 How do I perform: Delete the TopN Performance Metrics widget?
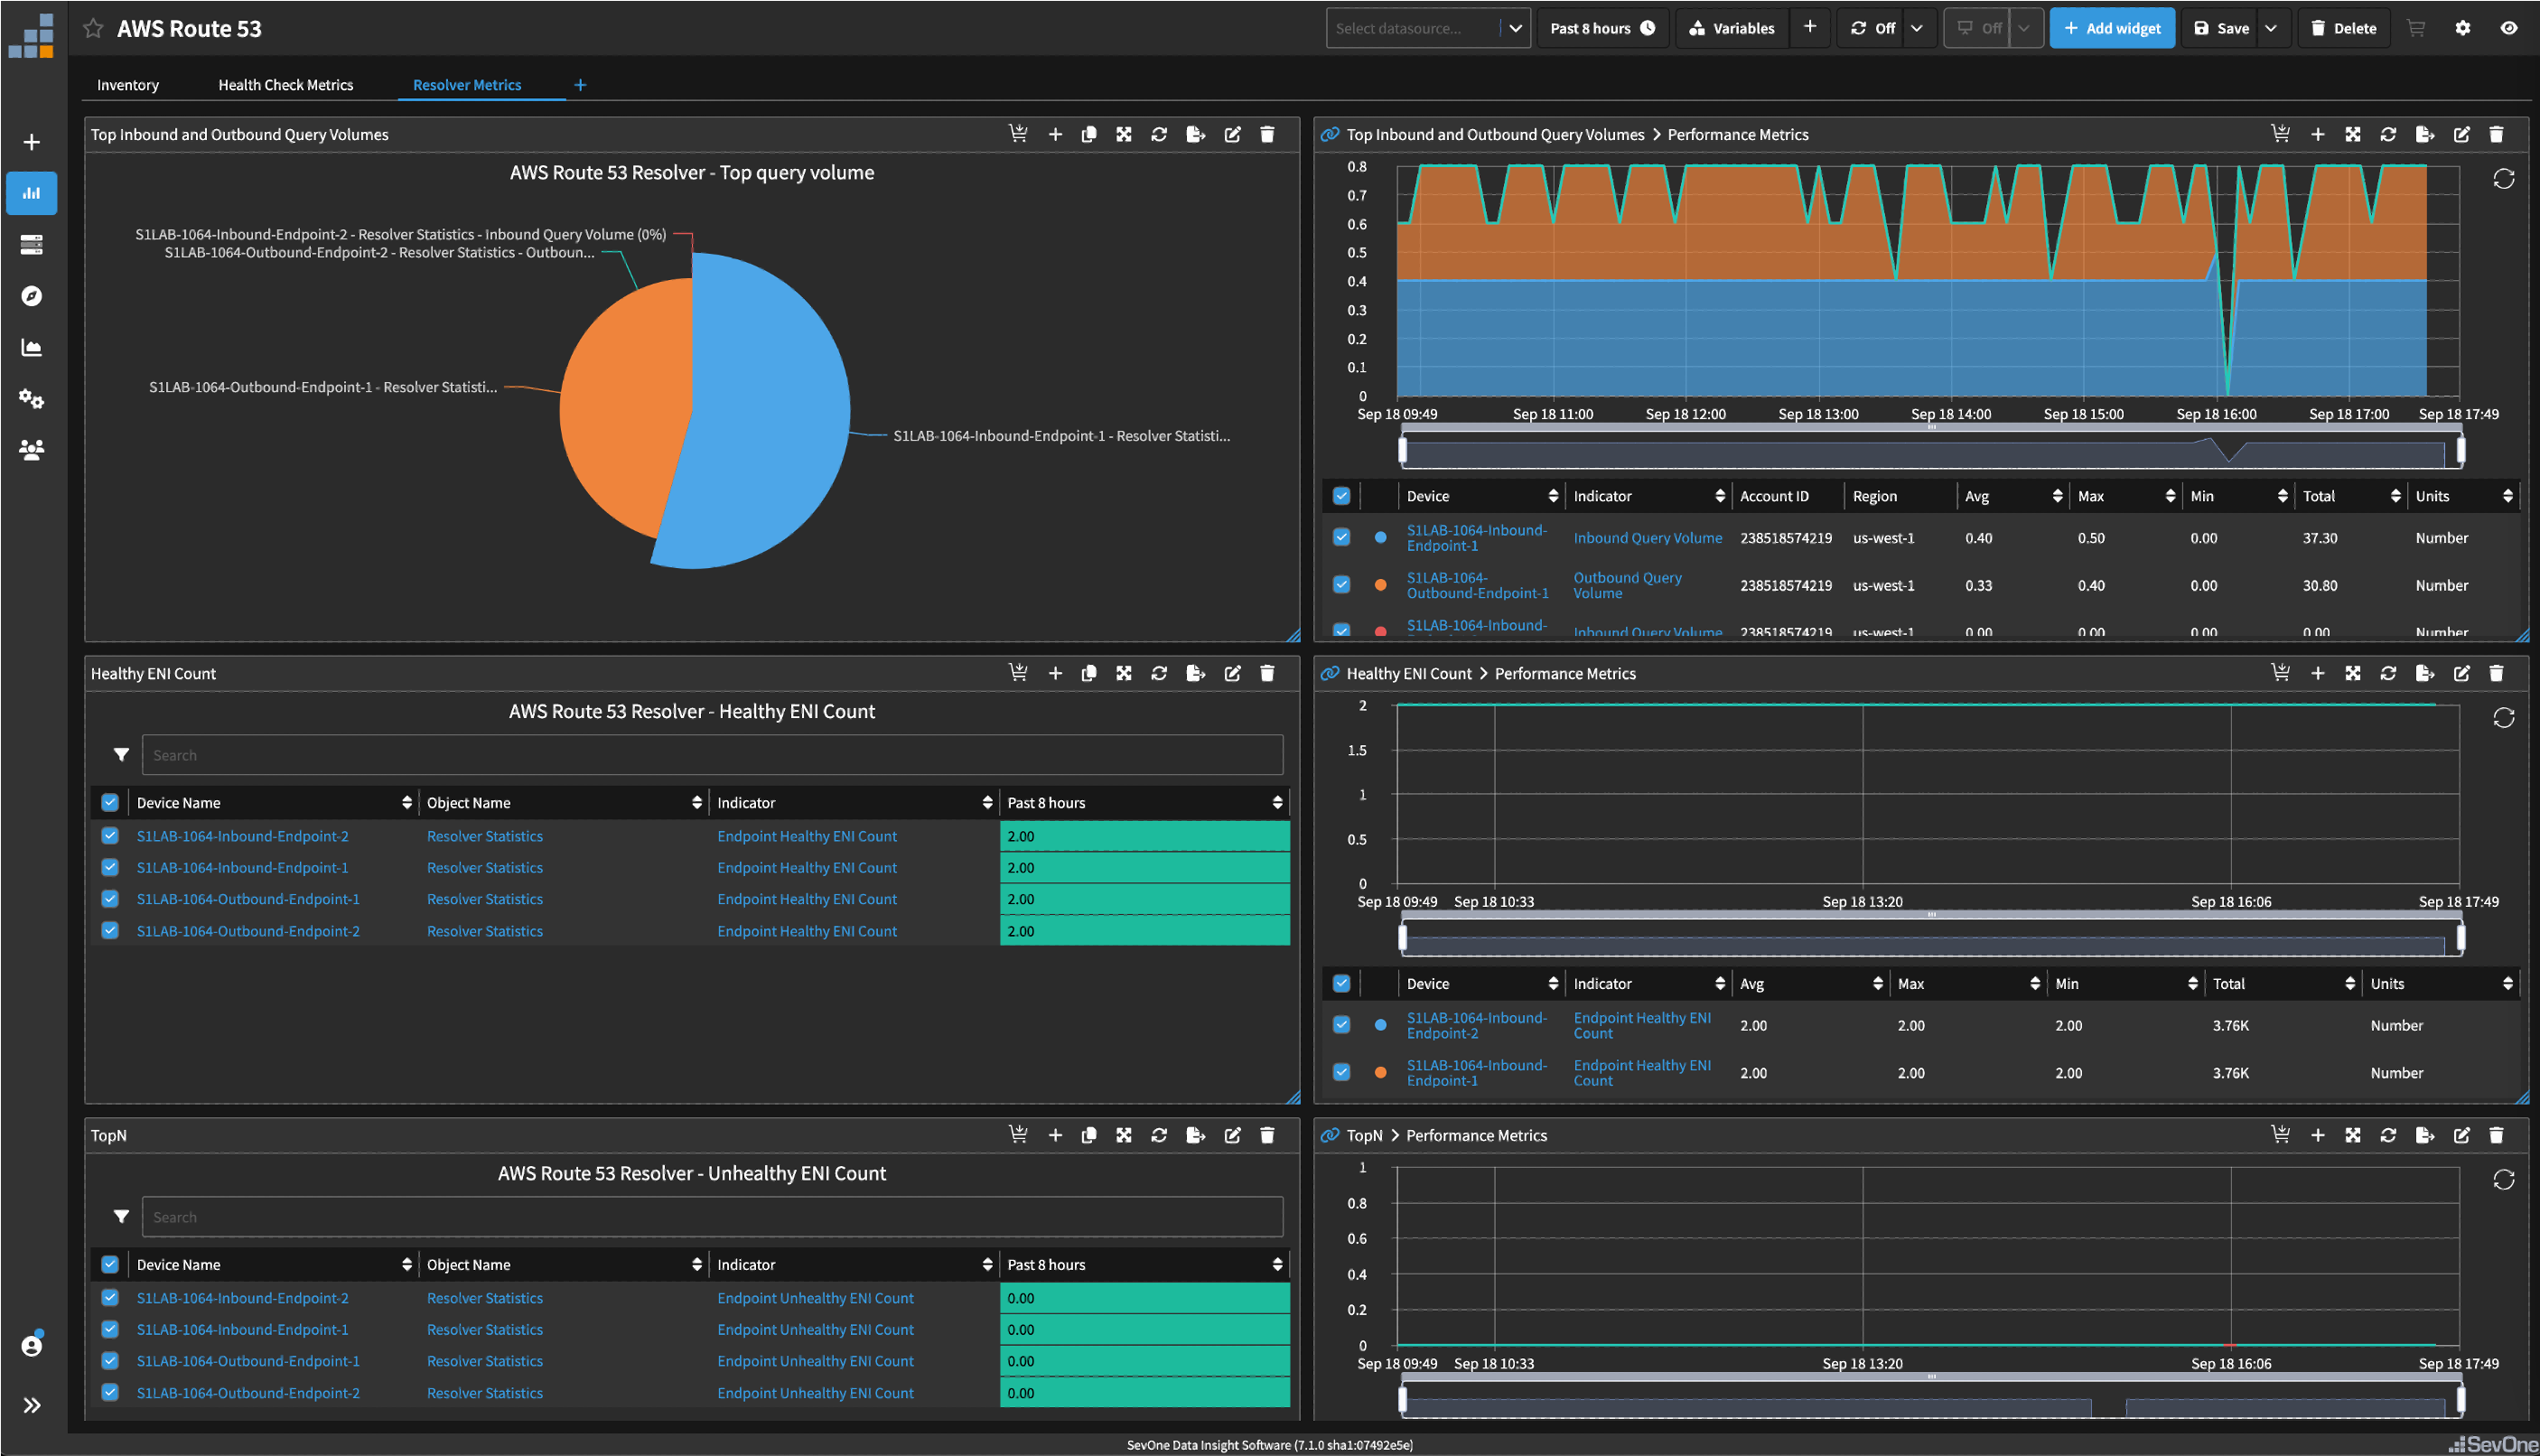click(2496, 1135)
